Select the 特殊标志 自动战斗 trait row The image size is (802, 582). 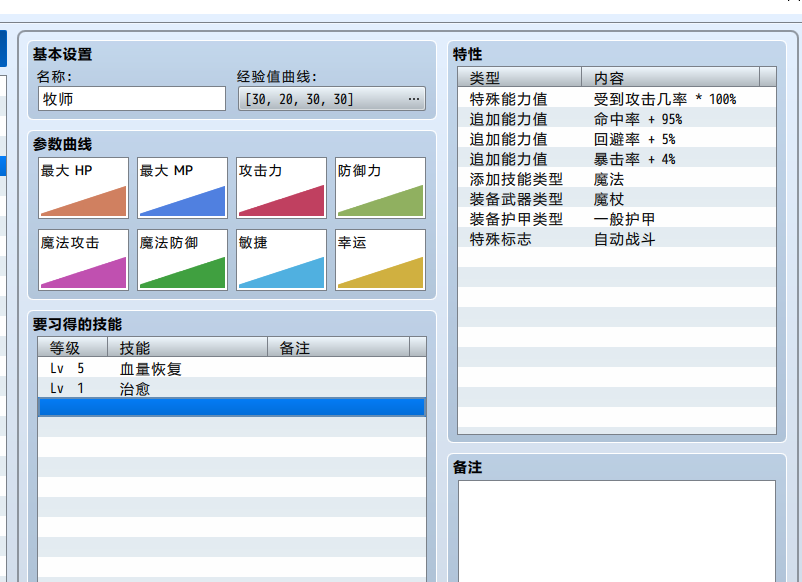[617, 238]
